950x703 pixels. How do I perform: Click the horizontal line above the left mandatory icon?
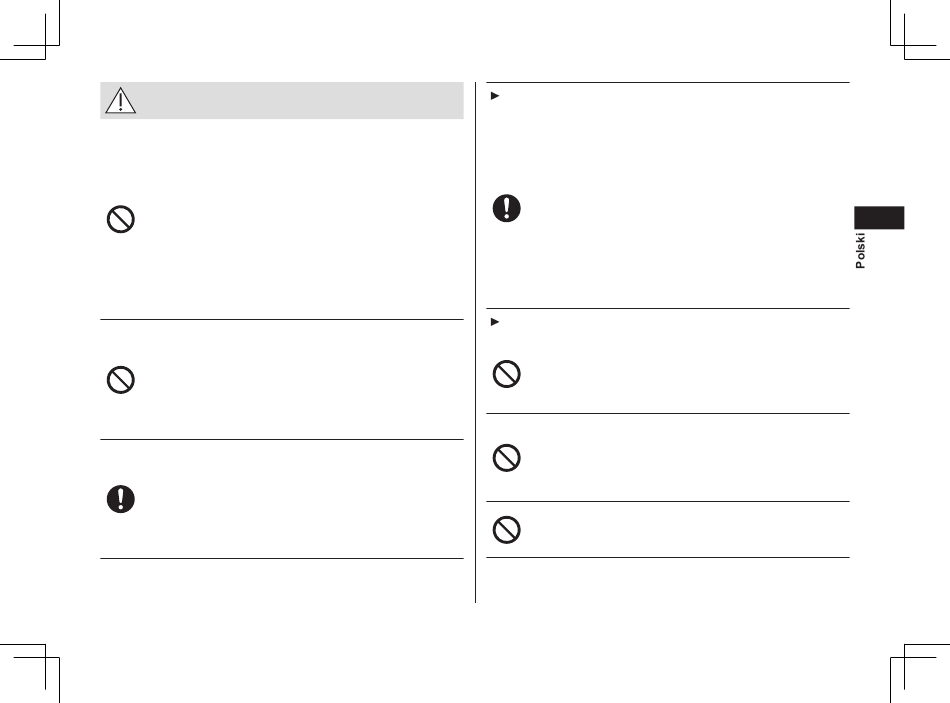282,439
